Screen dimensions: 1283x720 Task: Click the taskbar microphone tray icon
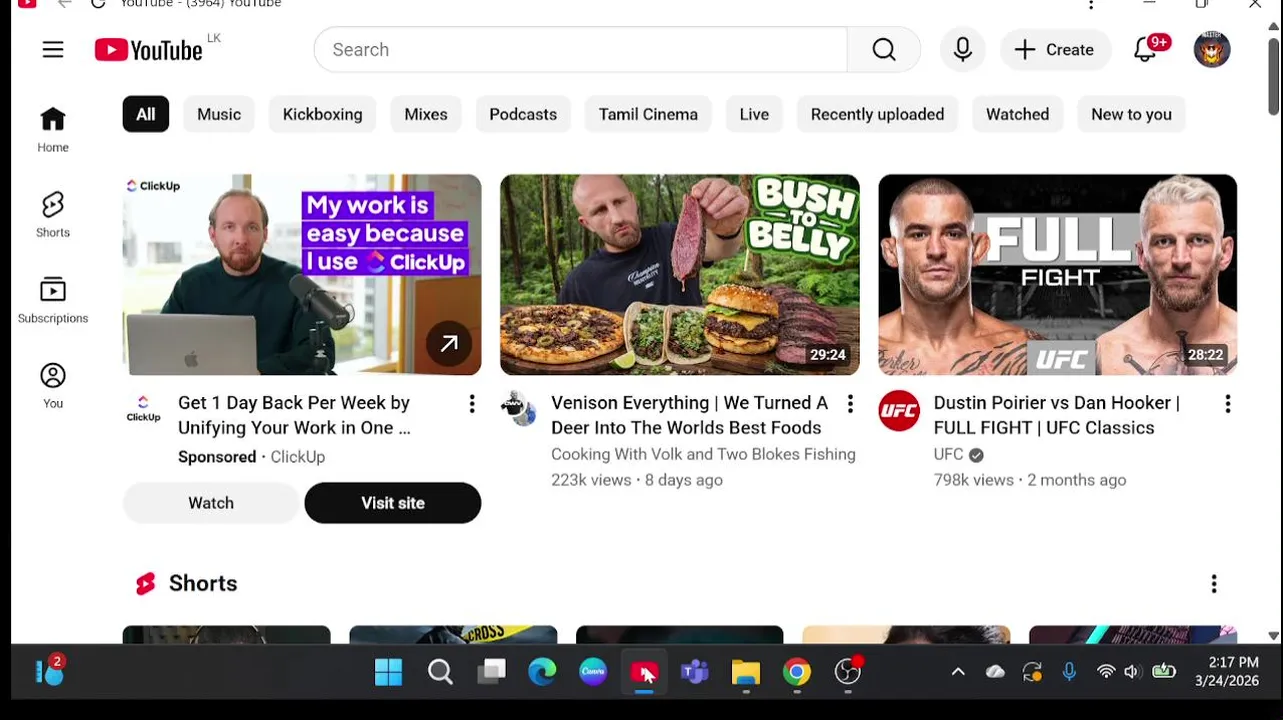1069,672
